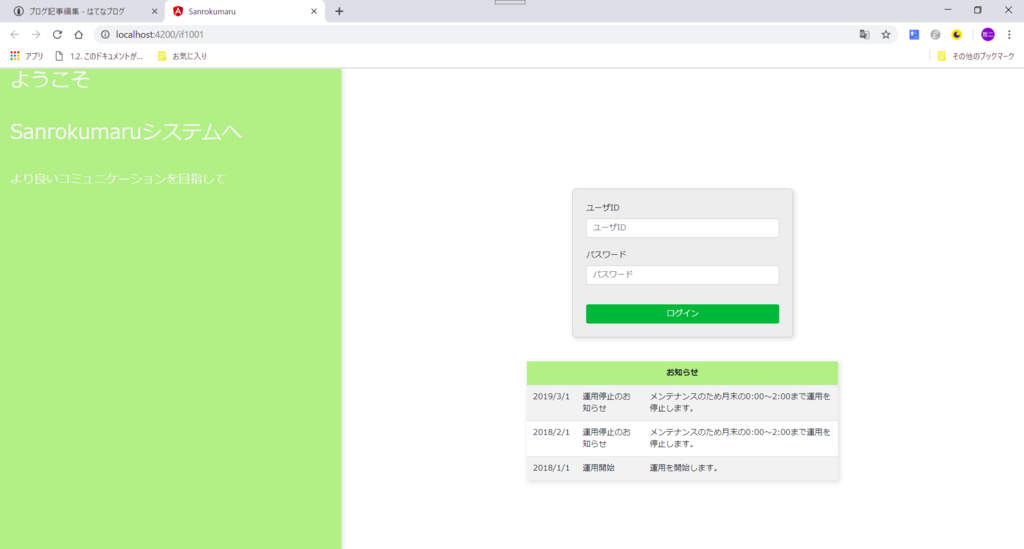
Task: View site info icon in address bar
Action: [105, 35]
